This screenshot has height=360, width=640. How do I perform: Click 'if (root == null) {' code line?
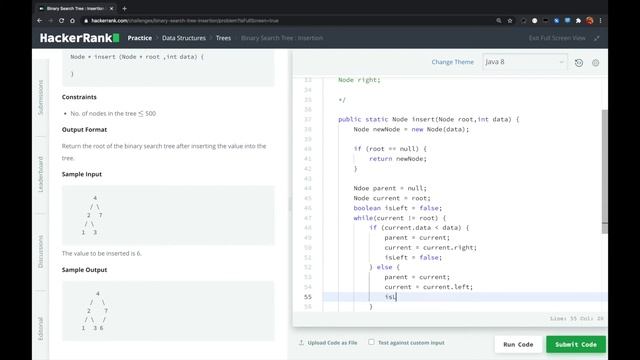click(x=390, y=149)
